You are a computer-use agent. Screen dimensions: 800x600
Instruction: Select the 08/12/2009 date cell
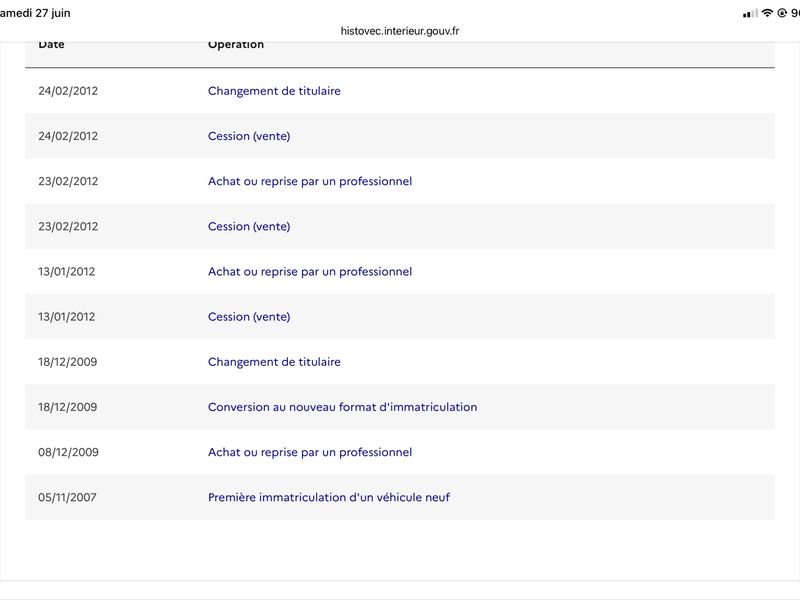[x=68, y=452]
